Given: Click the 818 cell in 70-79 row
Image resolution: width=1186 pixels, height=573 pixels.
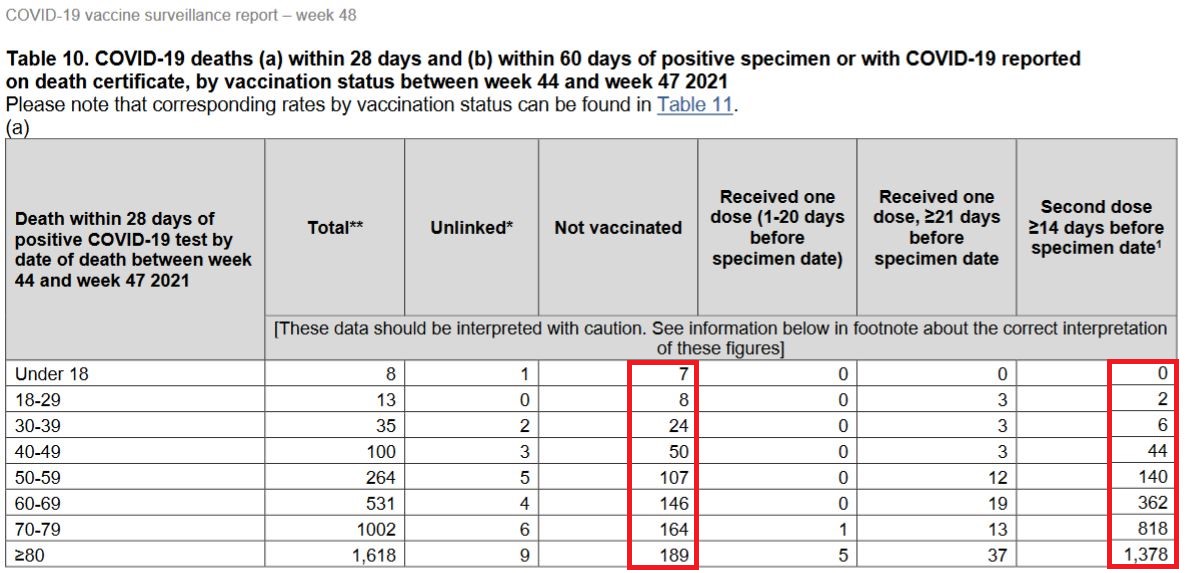Looking at the screenshot, I should point(1153,529).
